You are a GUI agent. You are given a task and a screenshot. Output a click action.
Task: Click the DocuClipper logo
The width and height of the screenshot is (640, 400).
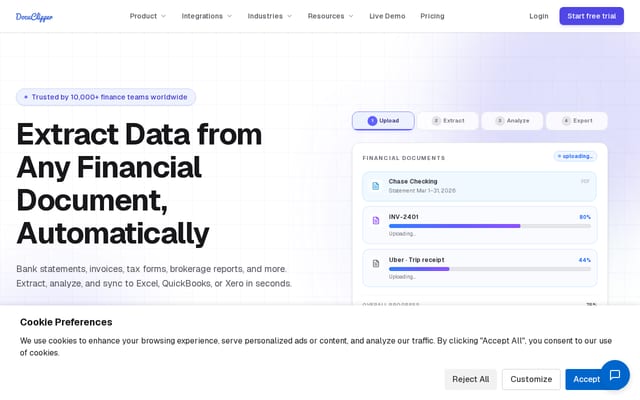coord(34,17)
